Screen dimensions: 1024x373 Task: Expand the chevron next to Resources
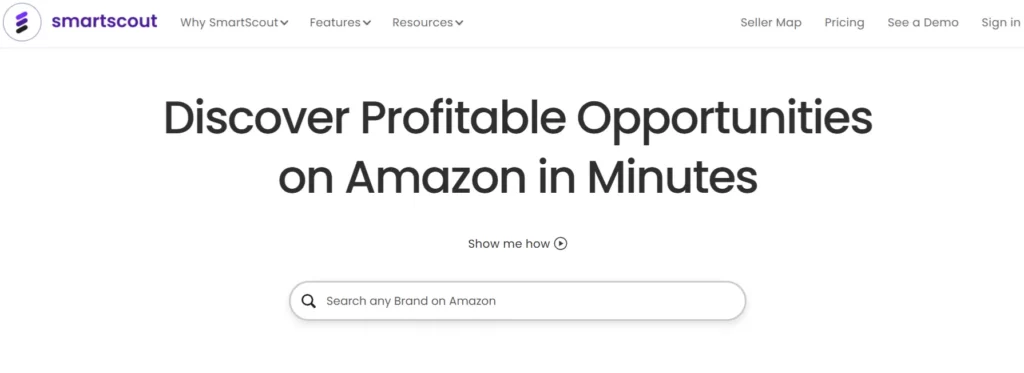(459, 23)
